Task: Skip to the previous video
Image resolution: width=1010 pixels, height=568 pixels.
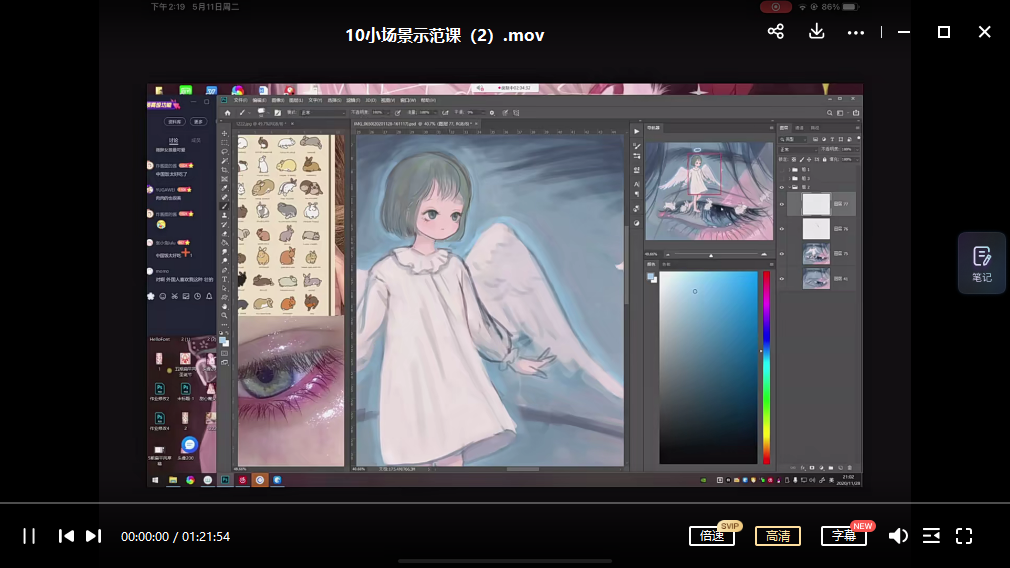Action: [66, 536]
